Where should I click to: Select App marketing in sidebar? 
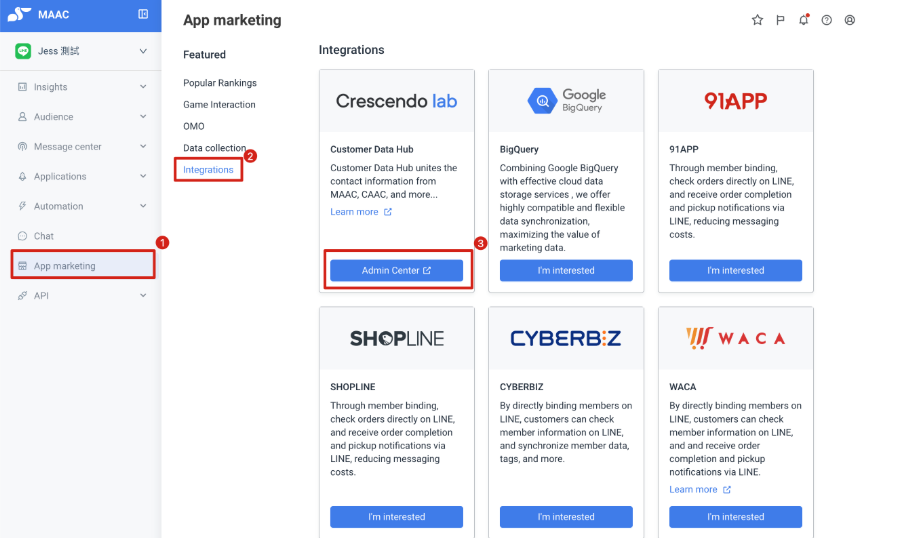pos(83,265)
